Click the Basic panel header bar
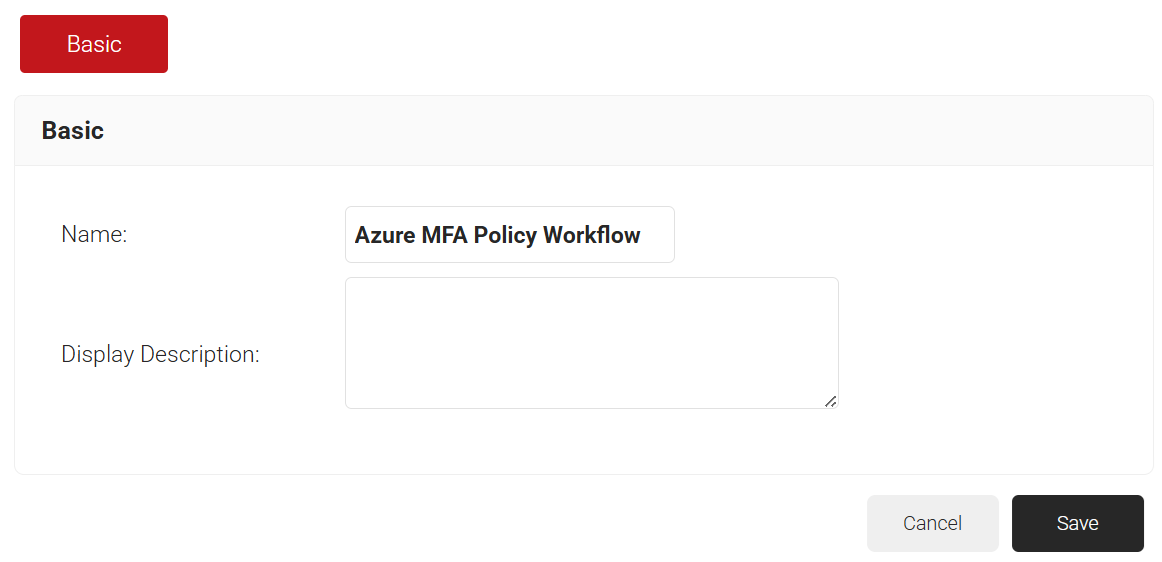 coord(583,131)
